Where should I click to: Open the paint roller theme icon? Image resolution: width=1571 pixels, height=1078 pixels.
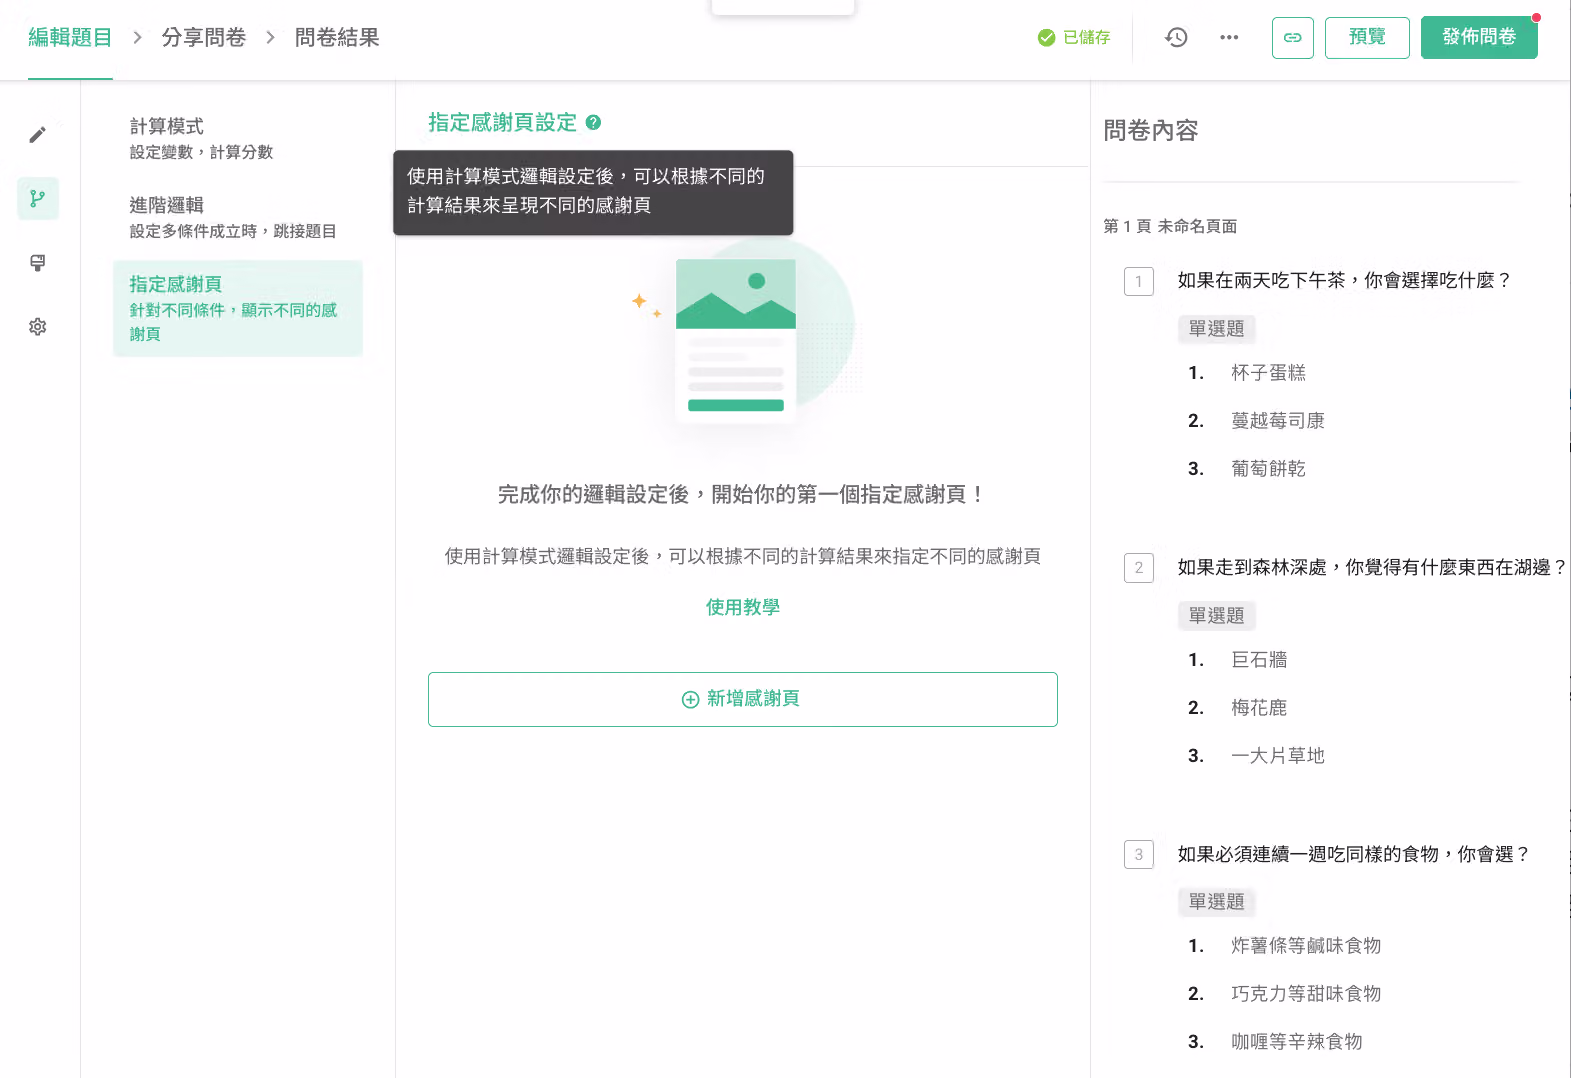38,263
